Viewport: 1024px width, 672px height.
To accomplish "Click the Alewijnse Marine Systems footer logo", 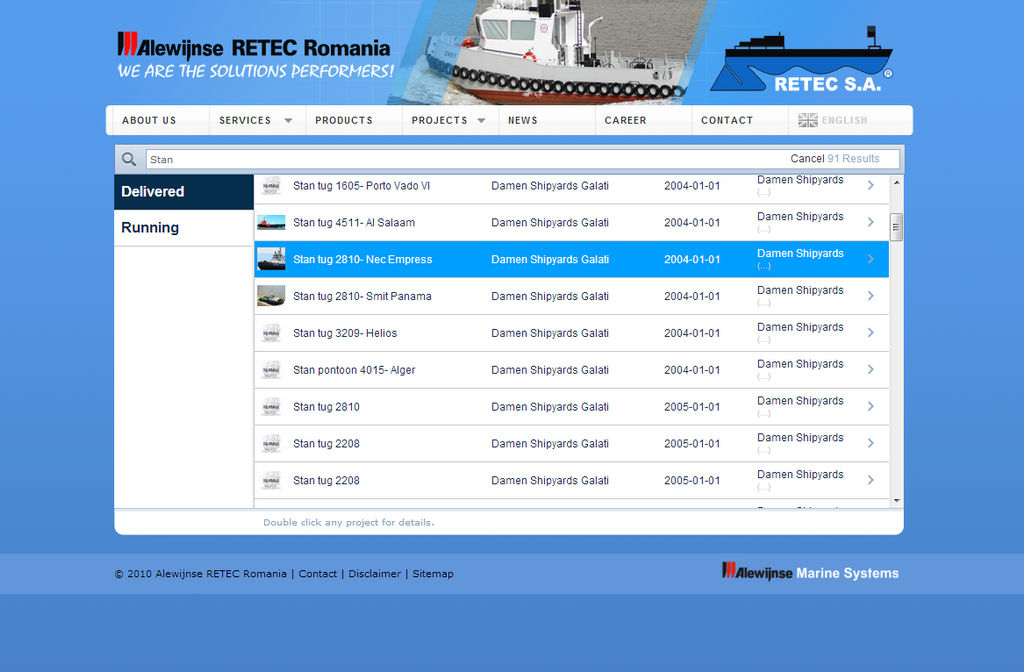I will (x=810, y=572).
